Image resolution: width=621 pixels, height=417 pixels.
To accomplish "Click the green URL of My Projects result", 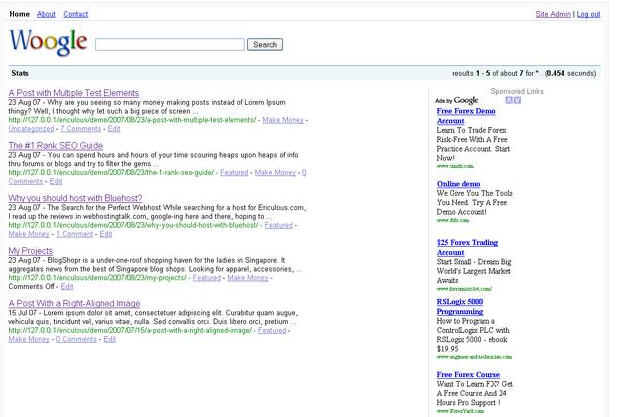I will click(x=97, y=278).
